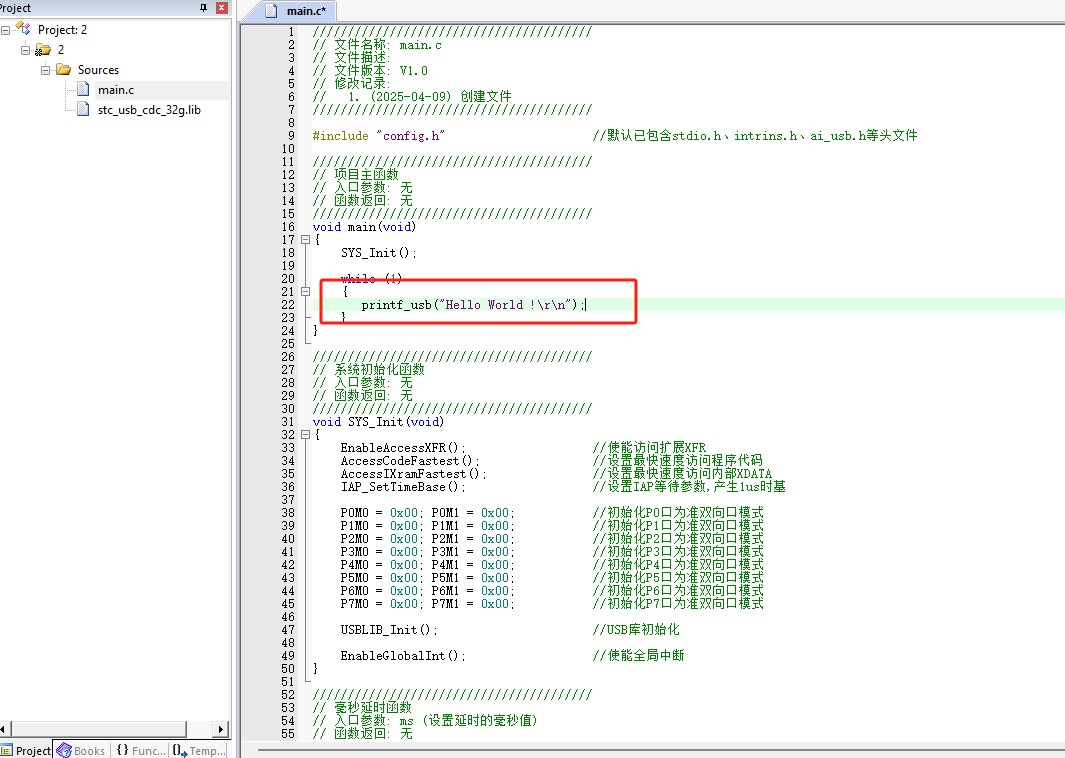
Task: Click the SYS_Init(); call at line 18
Action: click(x=378, y=253)
